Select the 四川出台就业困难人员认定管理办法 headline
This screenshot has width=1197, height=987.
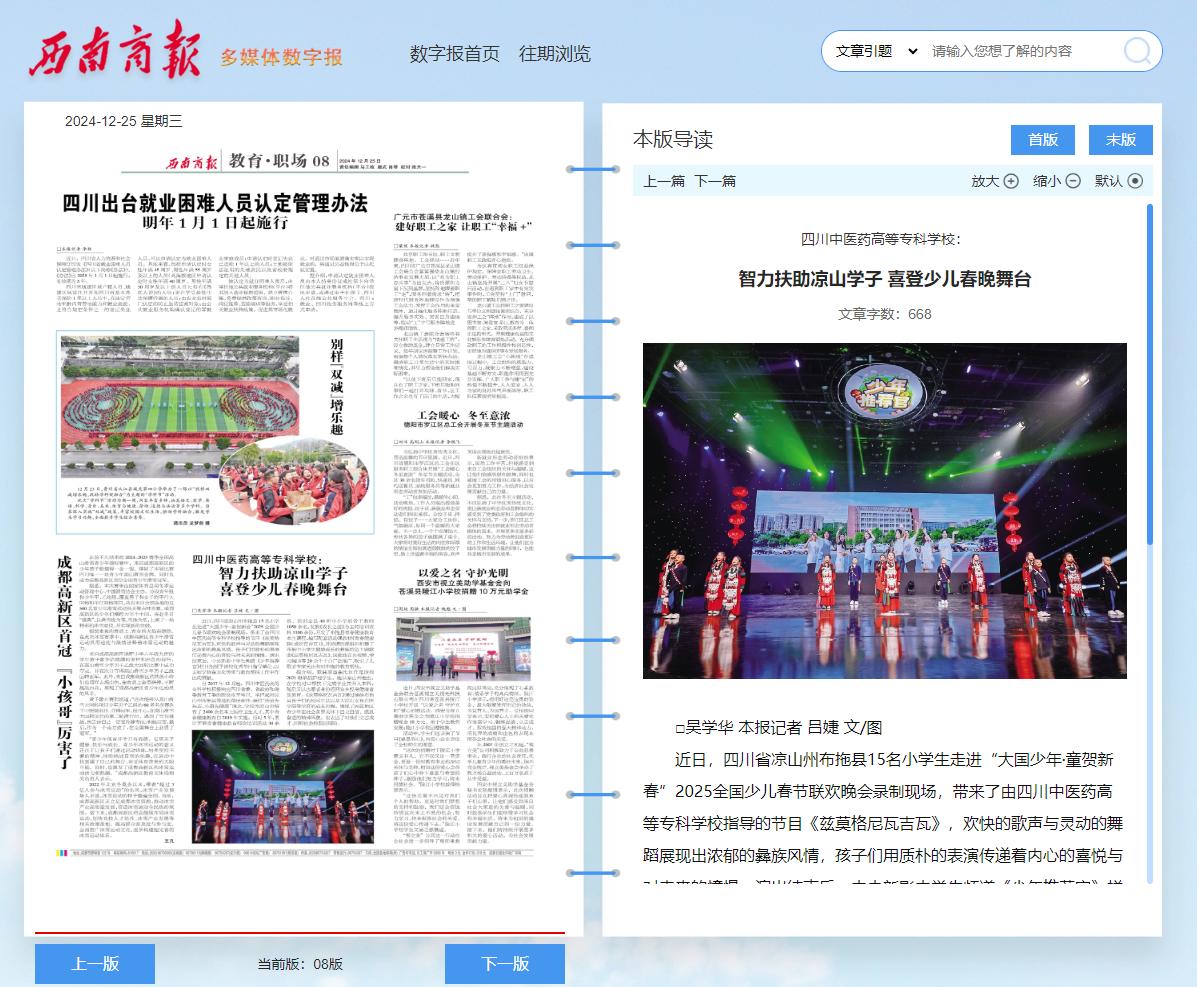[x=215, y=204]
